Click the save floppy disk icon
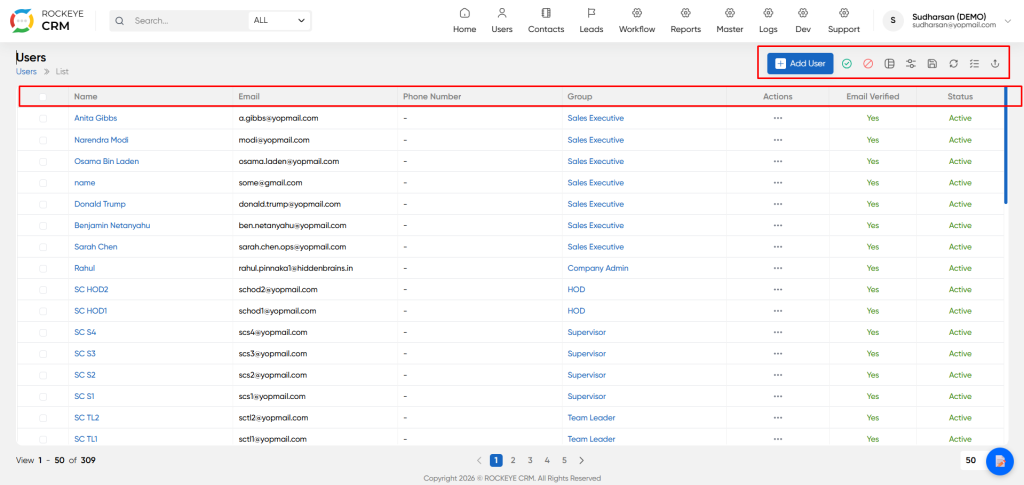Viewport: 1024px width, 485px height. pyautogui.click(x=932, y=63)
